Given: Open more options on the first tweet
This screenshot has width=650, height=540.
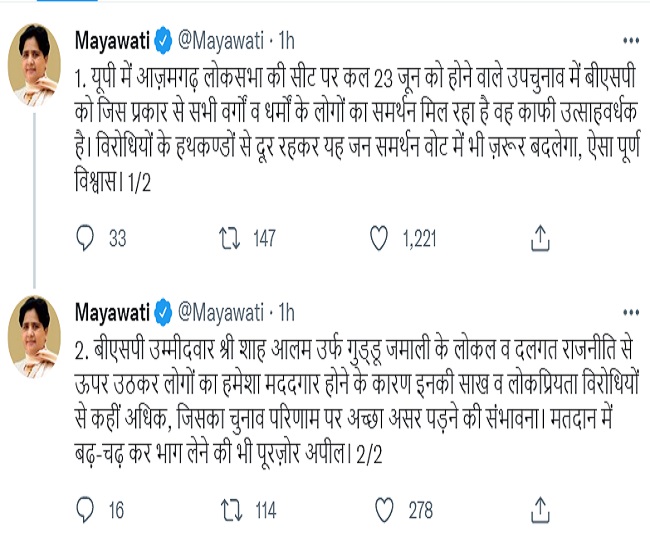Looking at the screenshot, I should 631,41.
